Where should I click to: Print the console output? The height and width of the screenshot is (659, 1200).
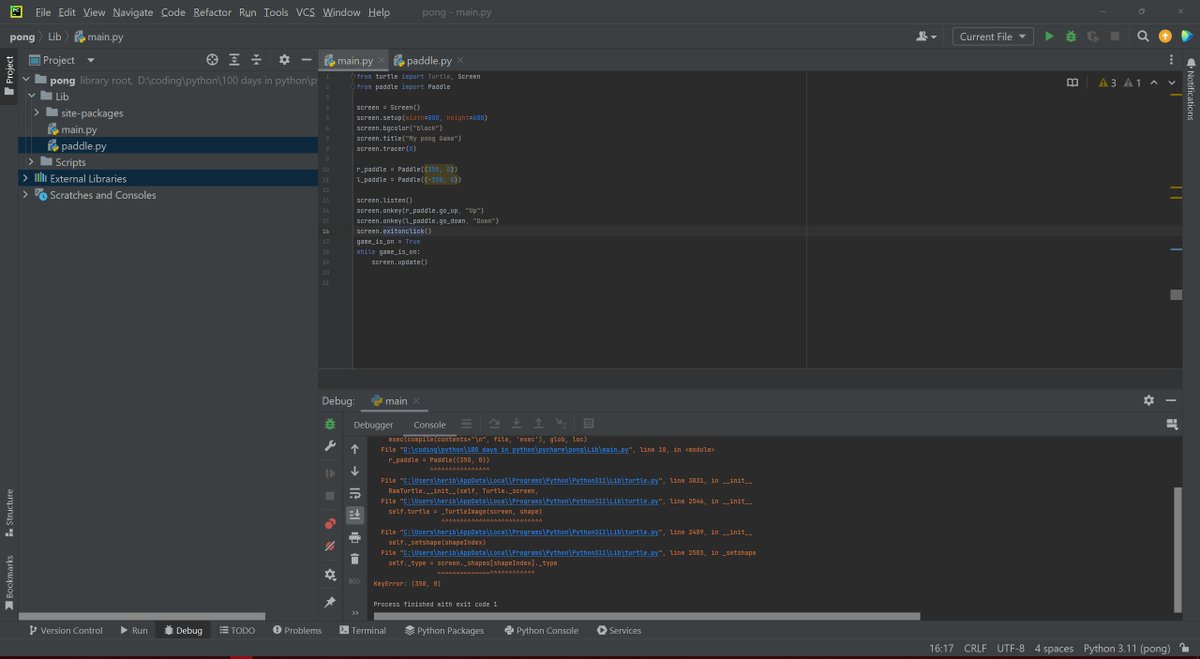354,537
